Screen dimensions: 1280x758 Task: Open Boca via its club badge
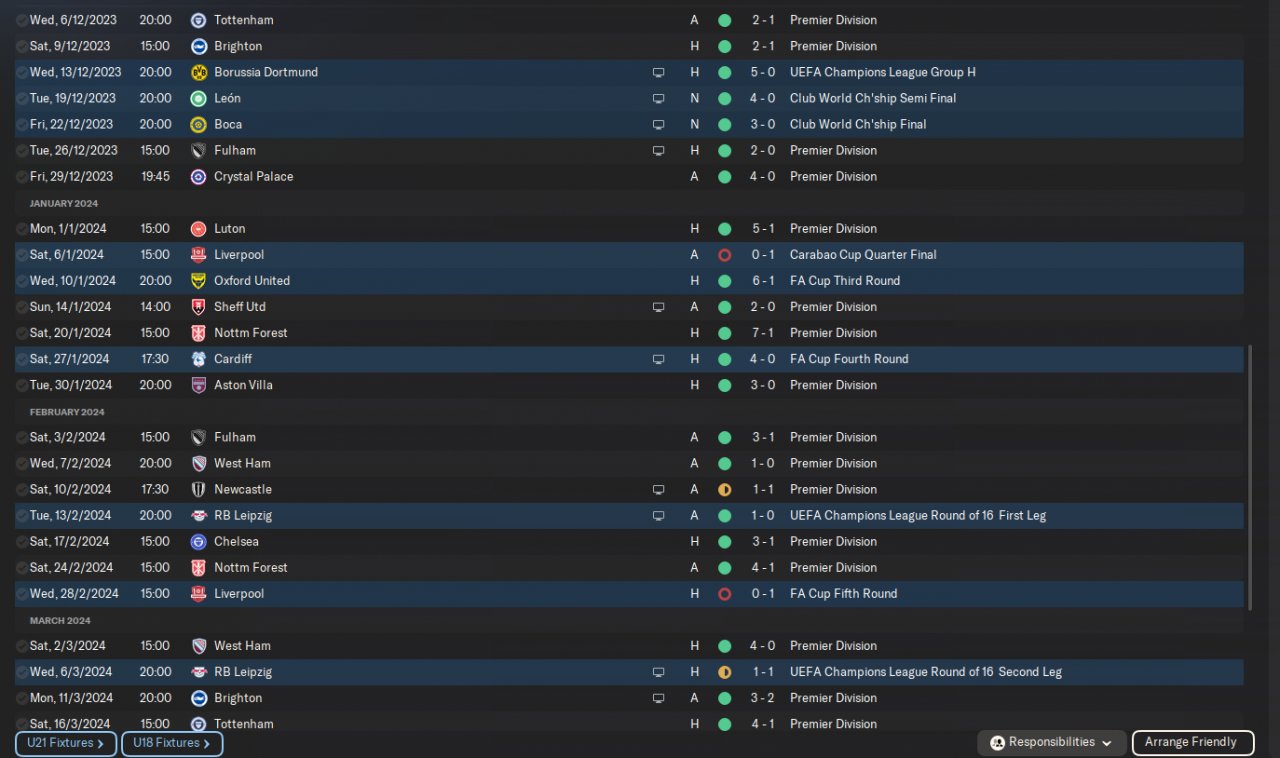pos(198,124)
